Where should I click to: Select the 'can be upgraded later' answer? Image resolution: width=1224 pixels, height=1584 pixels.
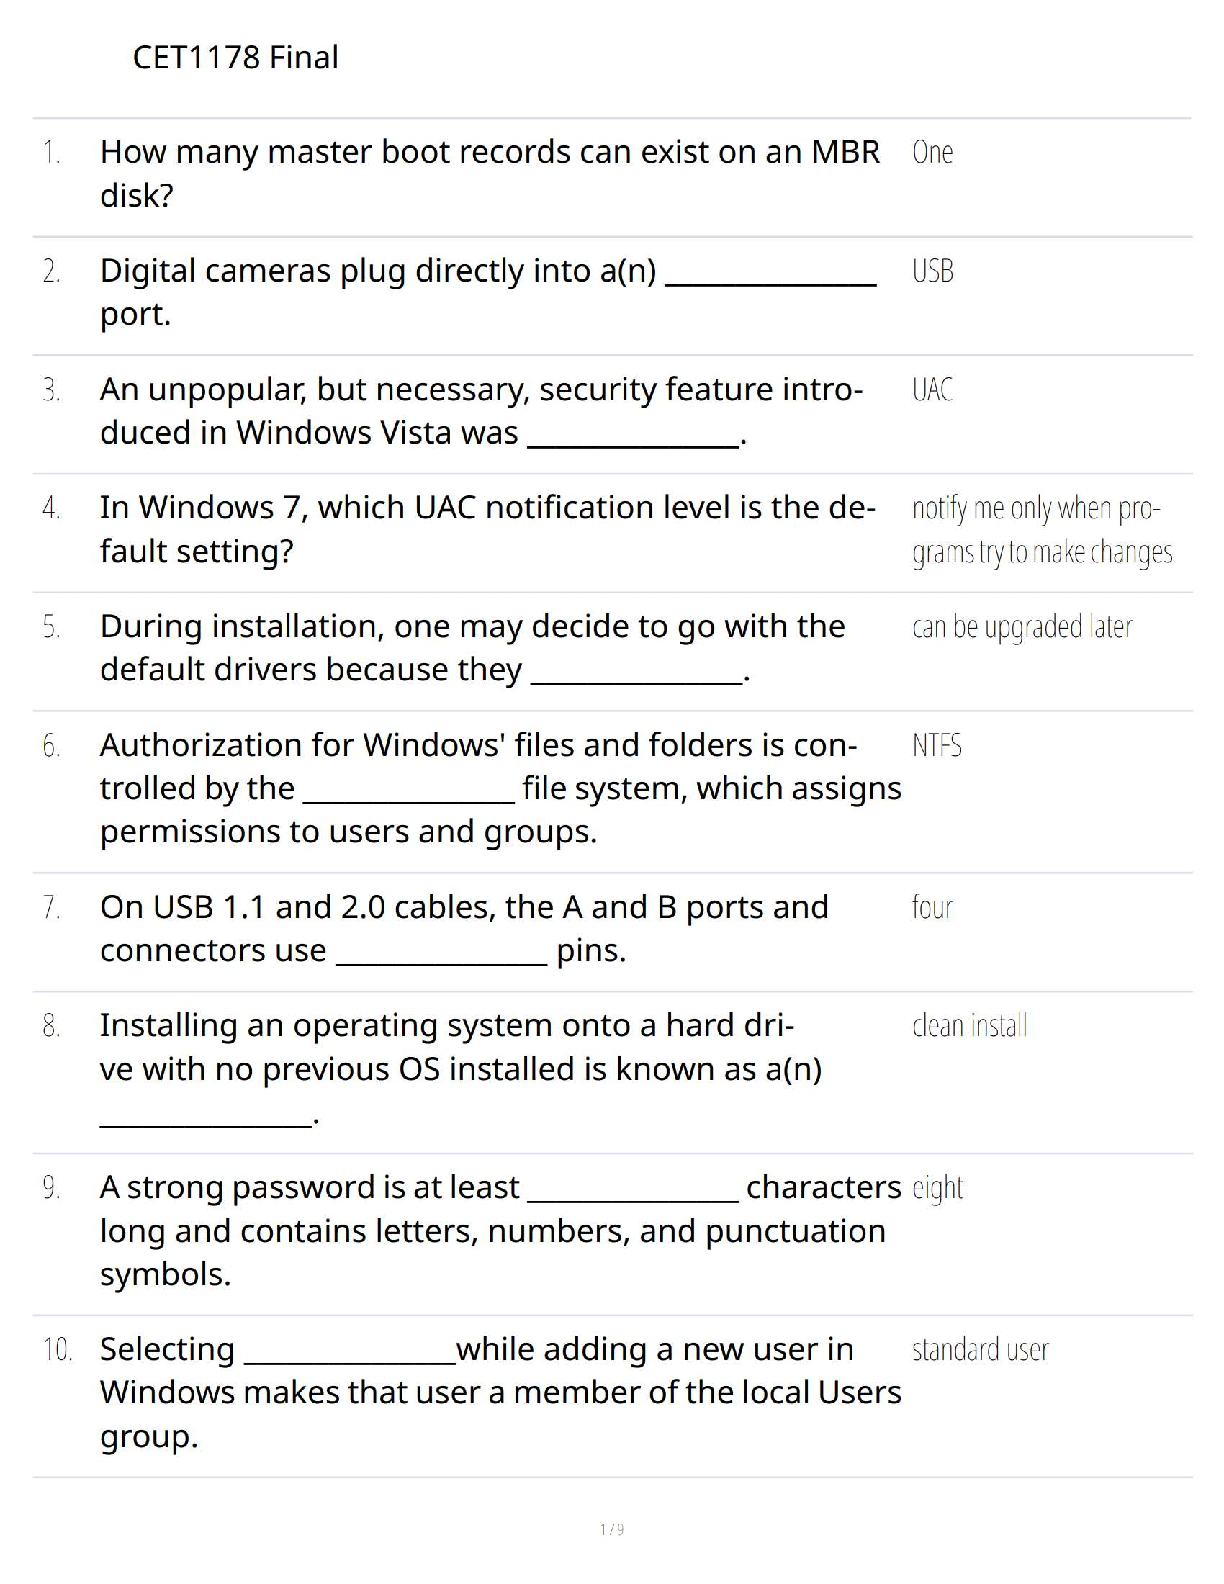[1021, 627]
